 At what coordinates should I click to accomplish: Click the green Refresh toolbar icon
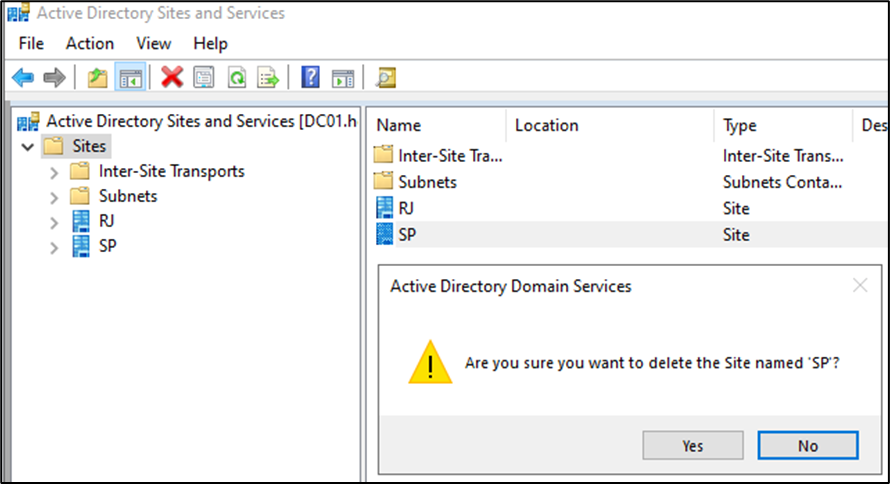(236, 78)
